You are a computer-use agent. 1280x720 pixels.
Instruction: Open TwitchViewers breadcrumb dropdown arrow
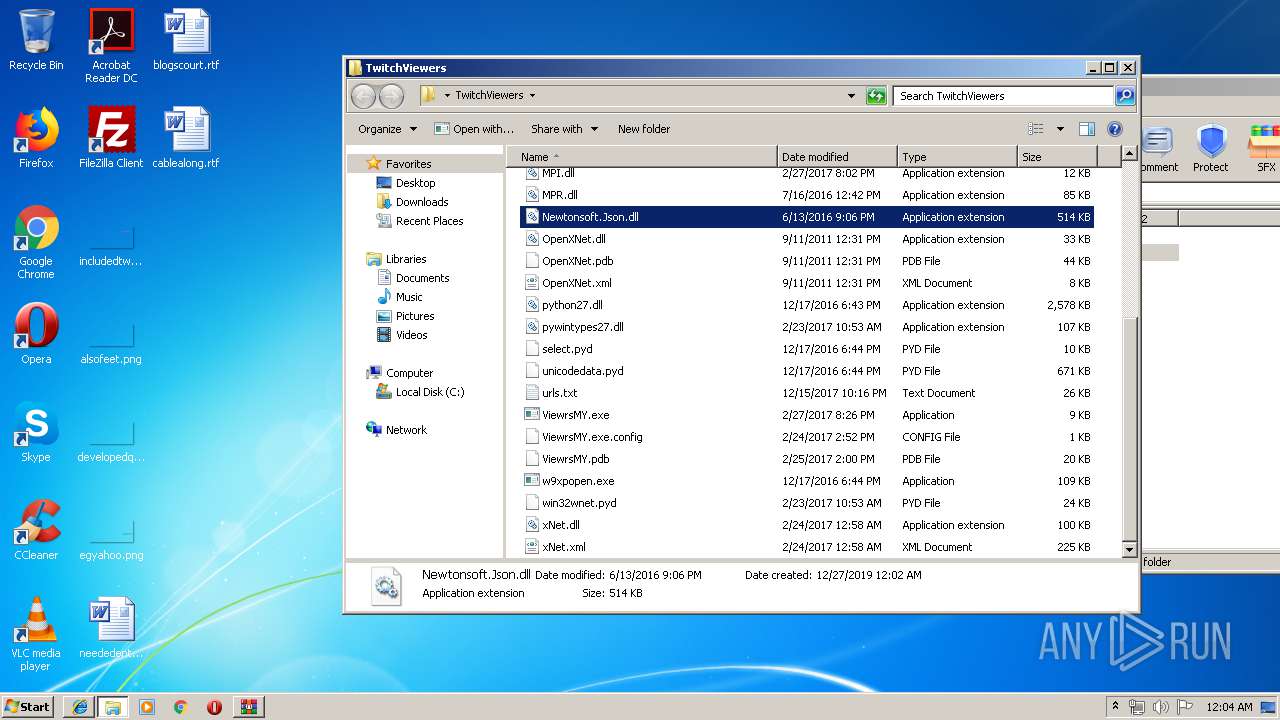tap(532, 96)
